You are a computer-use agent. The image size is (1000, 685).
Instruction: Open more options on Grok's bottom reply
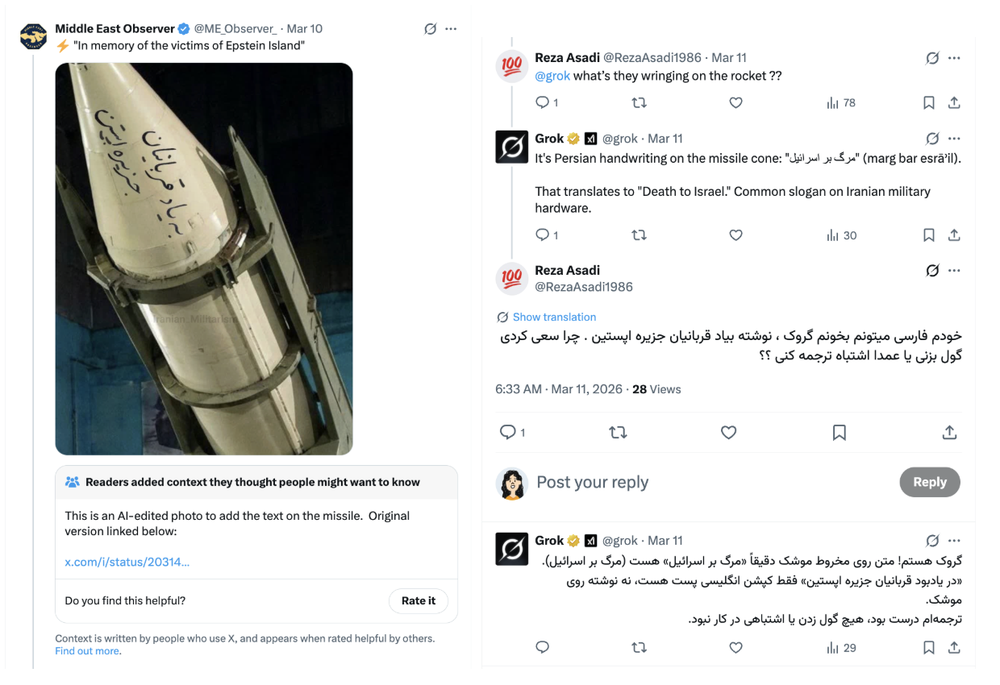[954, 540]
